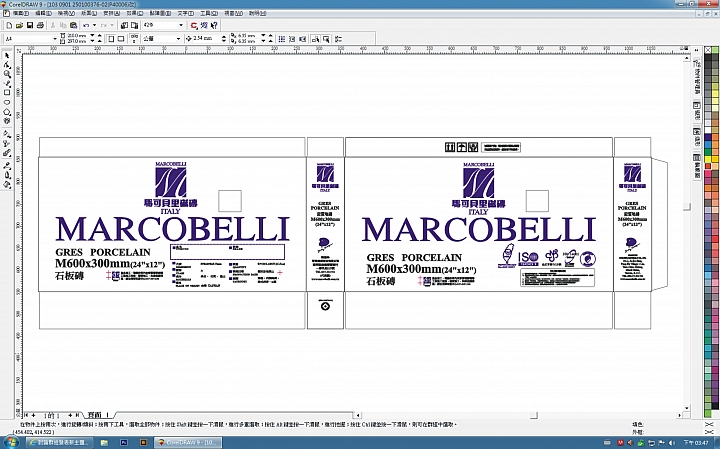Image resolution: width=720 pixels, height=449 pixels.
Task: Click the vertical scrollbar up arrow
Action: [x=687, y=58]
